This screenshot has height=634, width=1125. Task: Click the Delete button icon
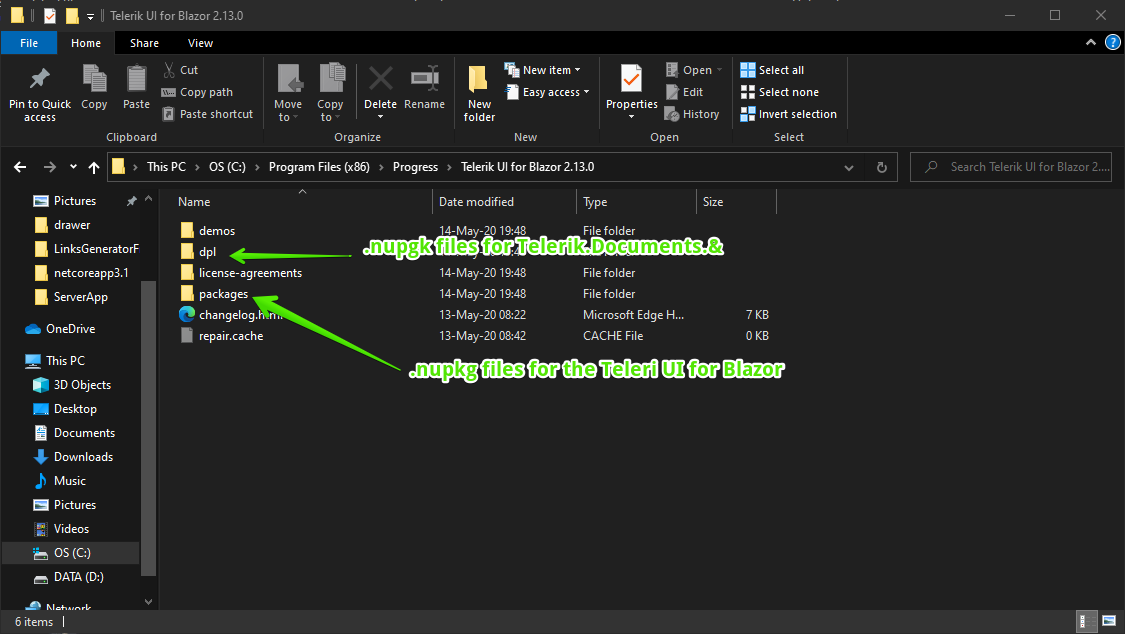(380, 78)
